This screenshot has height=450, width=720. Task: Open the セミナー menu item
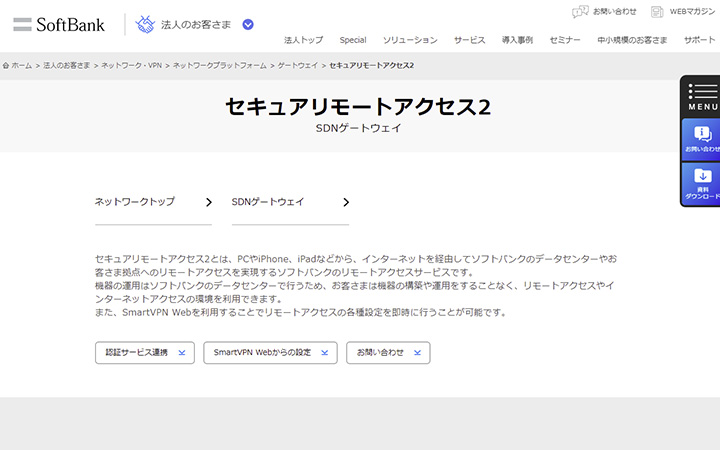coord(565,40)
